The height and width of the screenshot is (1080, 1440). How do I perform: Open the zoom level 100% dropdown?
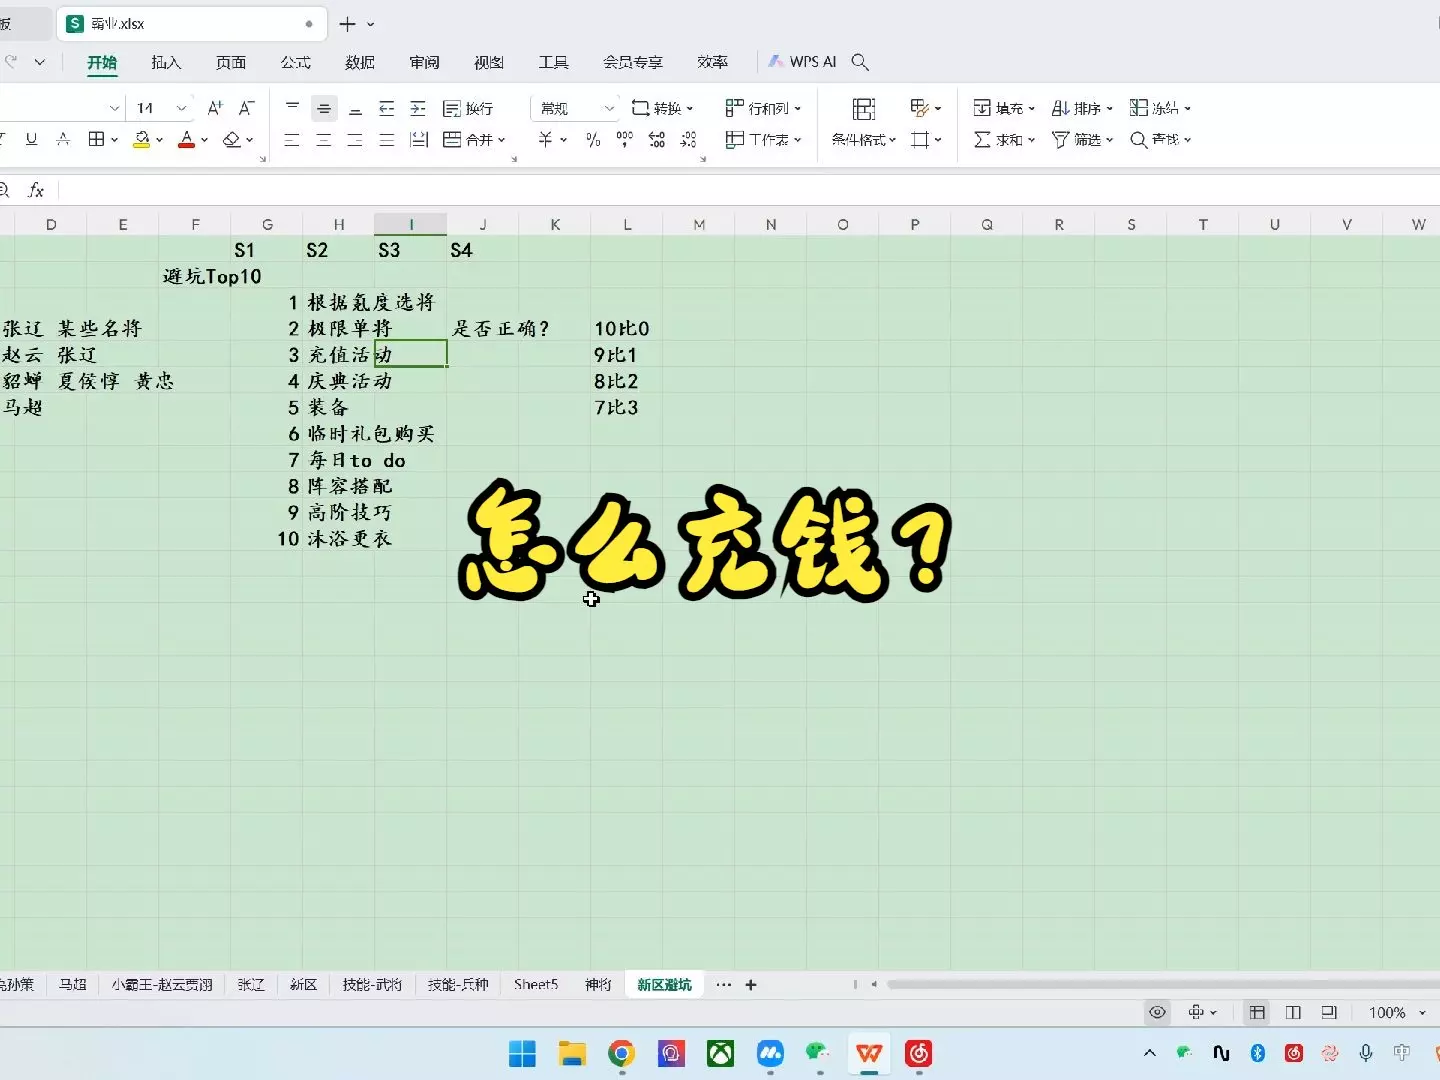click(1422, 1013)
